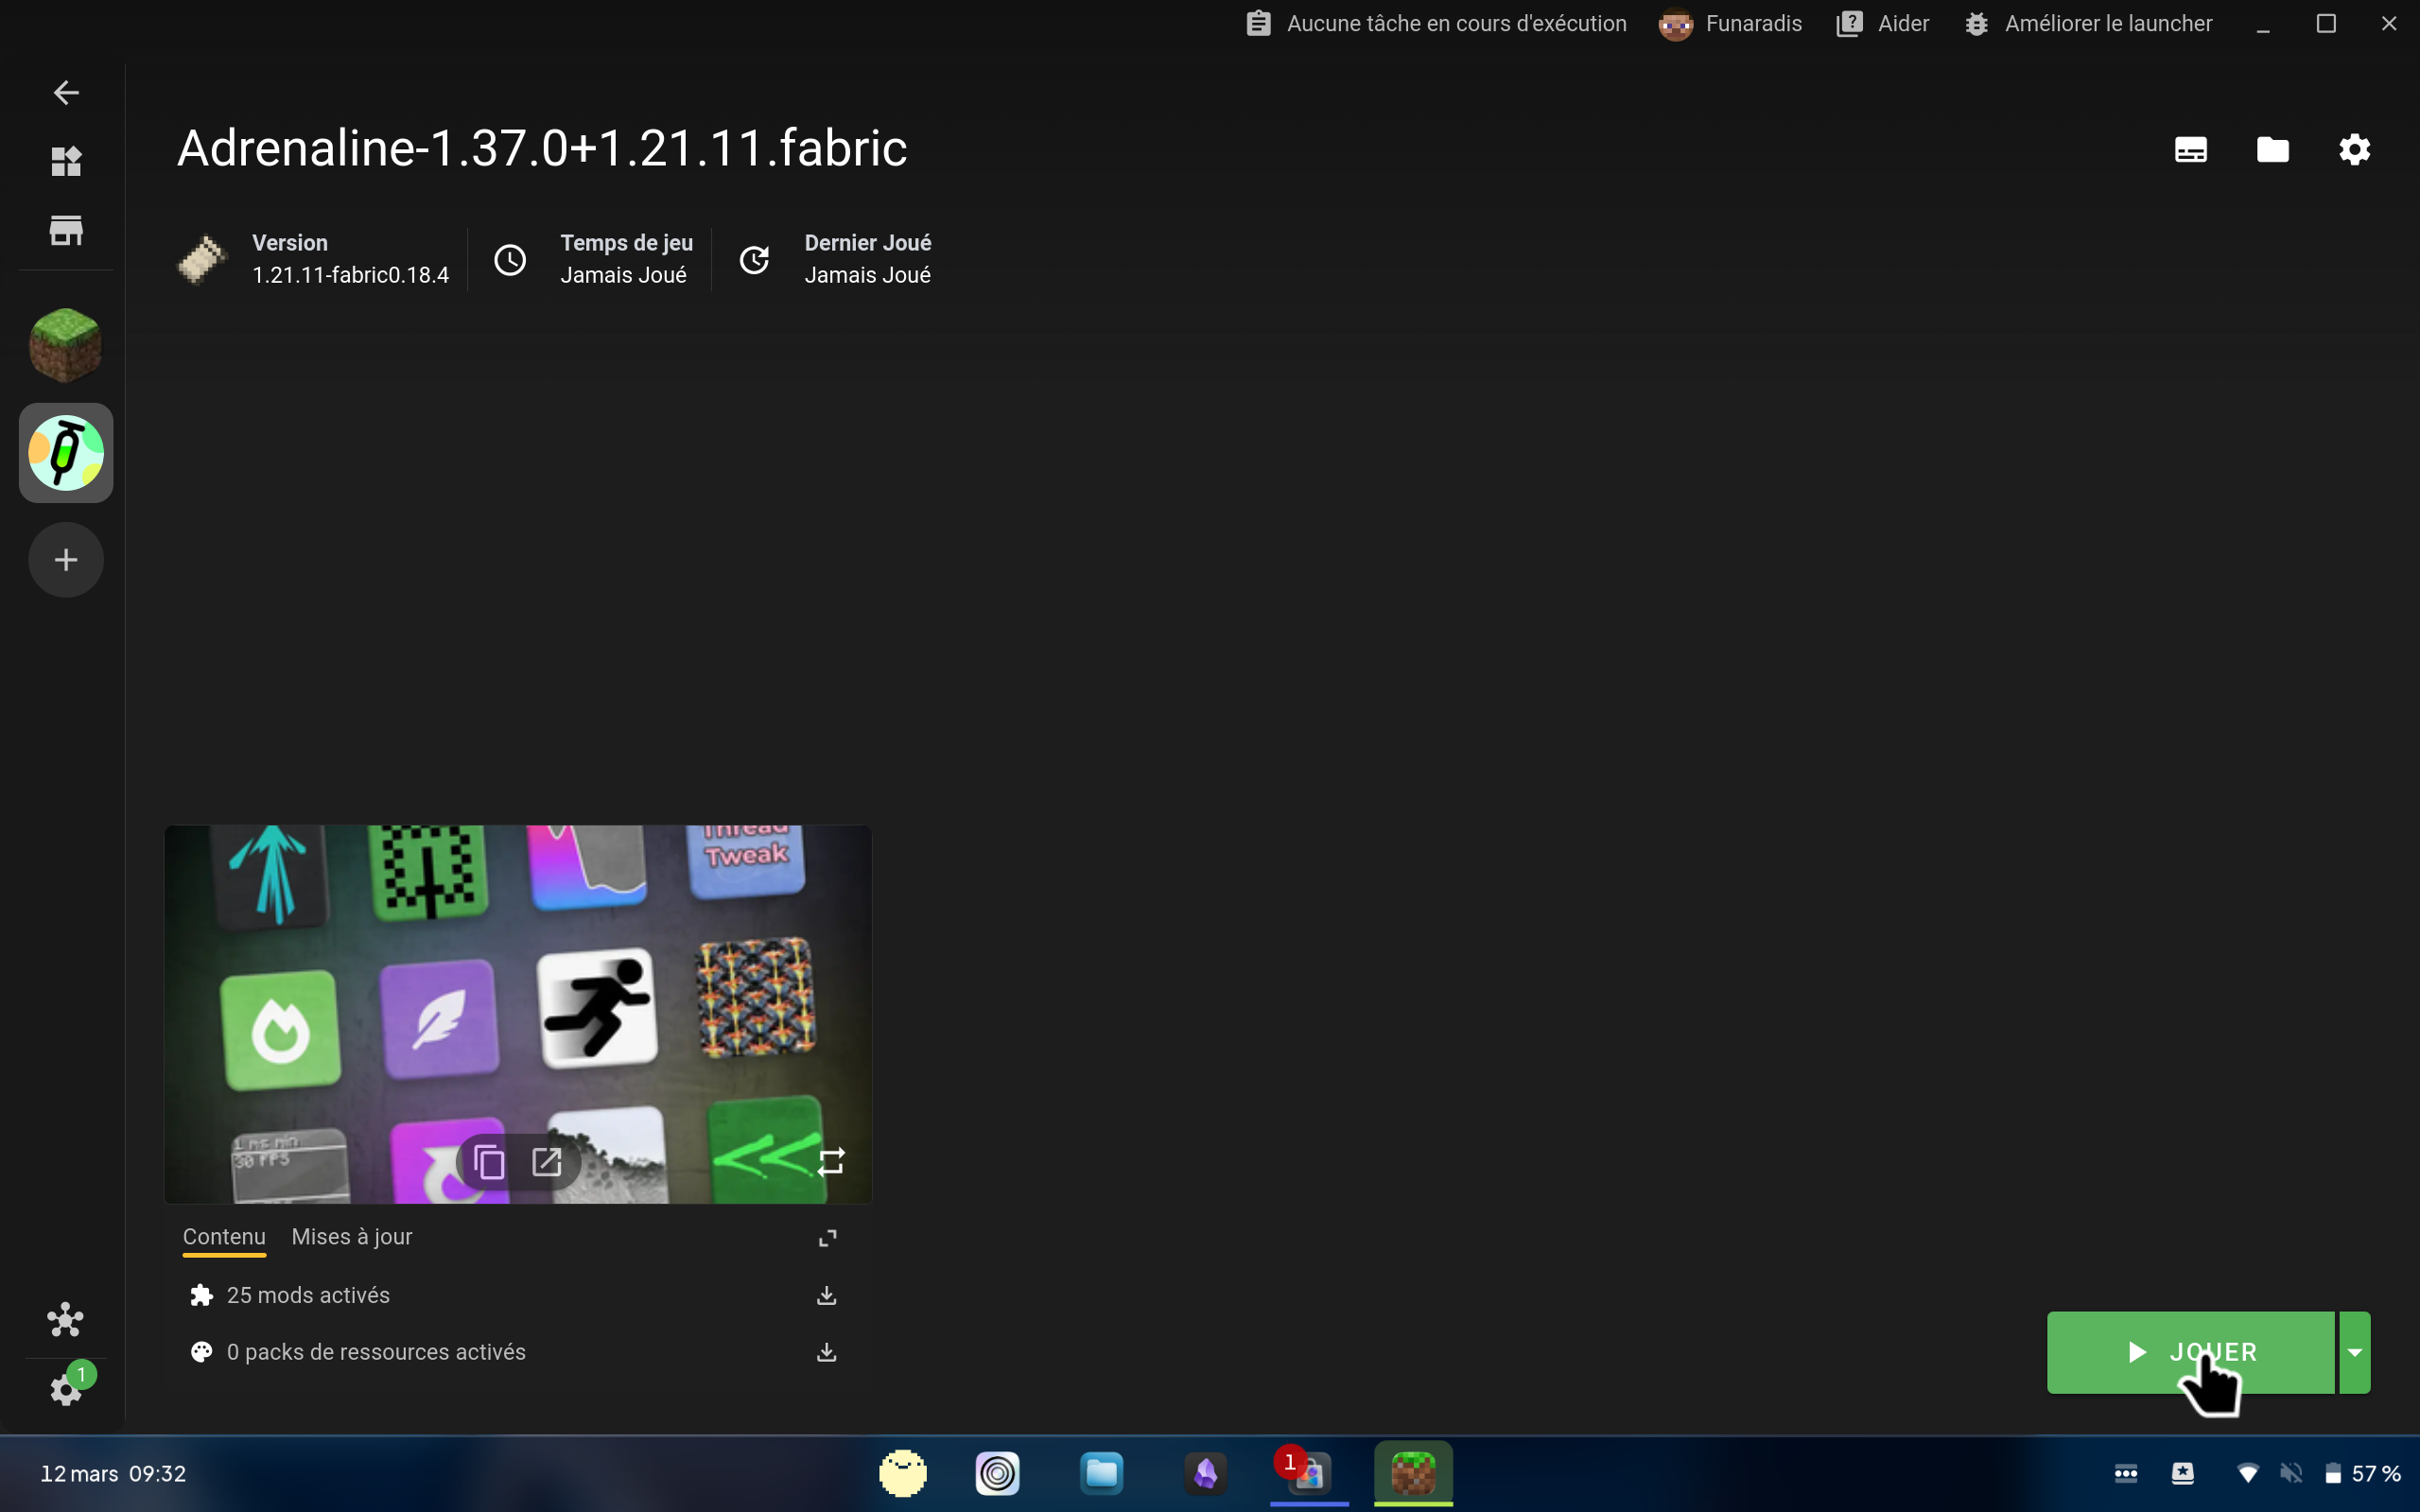The image size is (2420, 1512).
Task: Open the purple crystal app in taskbar
Action: 1205,1473
